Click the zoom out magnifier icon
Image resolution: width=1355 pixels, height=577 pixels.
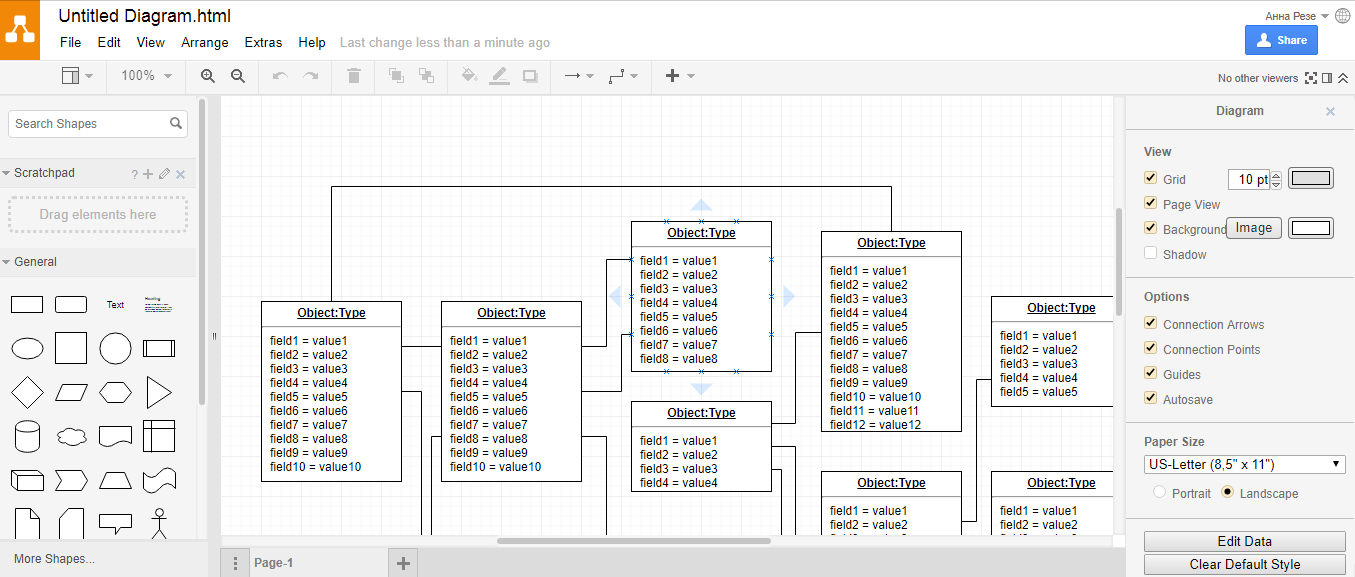coord(238,76)
